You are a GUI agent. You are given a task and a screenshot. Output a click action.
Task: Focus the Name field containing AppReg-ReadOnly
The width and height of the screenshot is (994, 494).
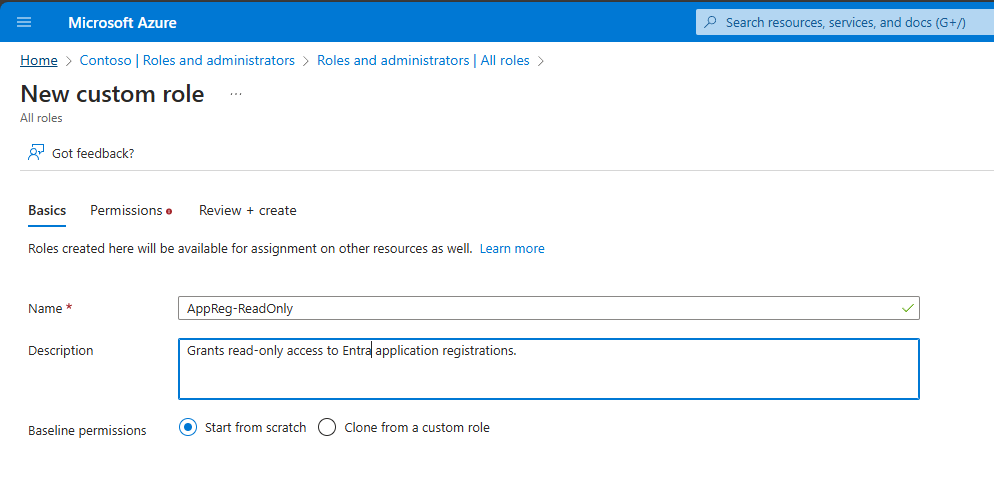click(540, 309)
